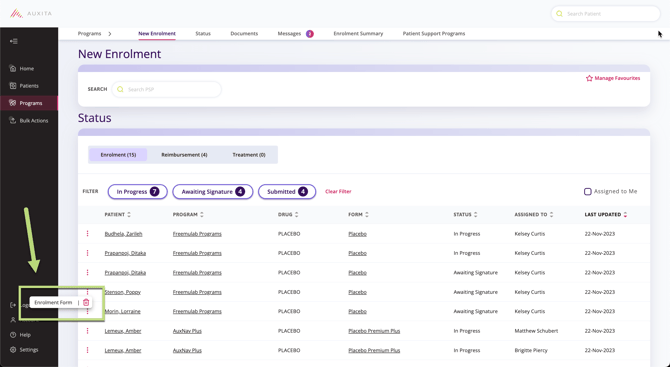Focus the Search Patient field
The image size is (670, 367).
point(605,14)
